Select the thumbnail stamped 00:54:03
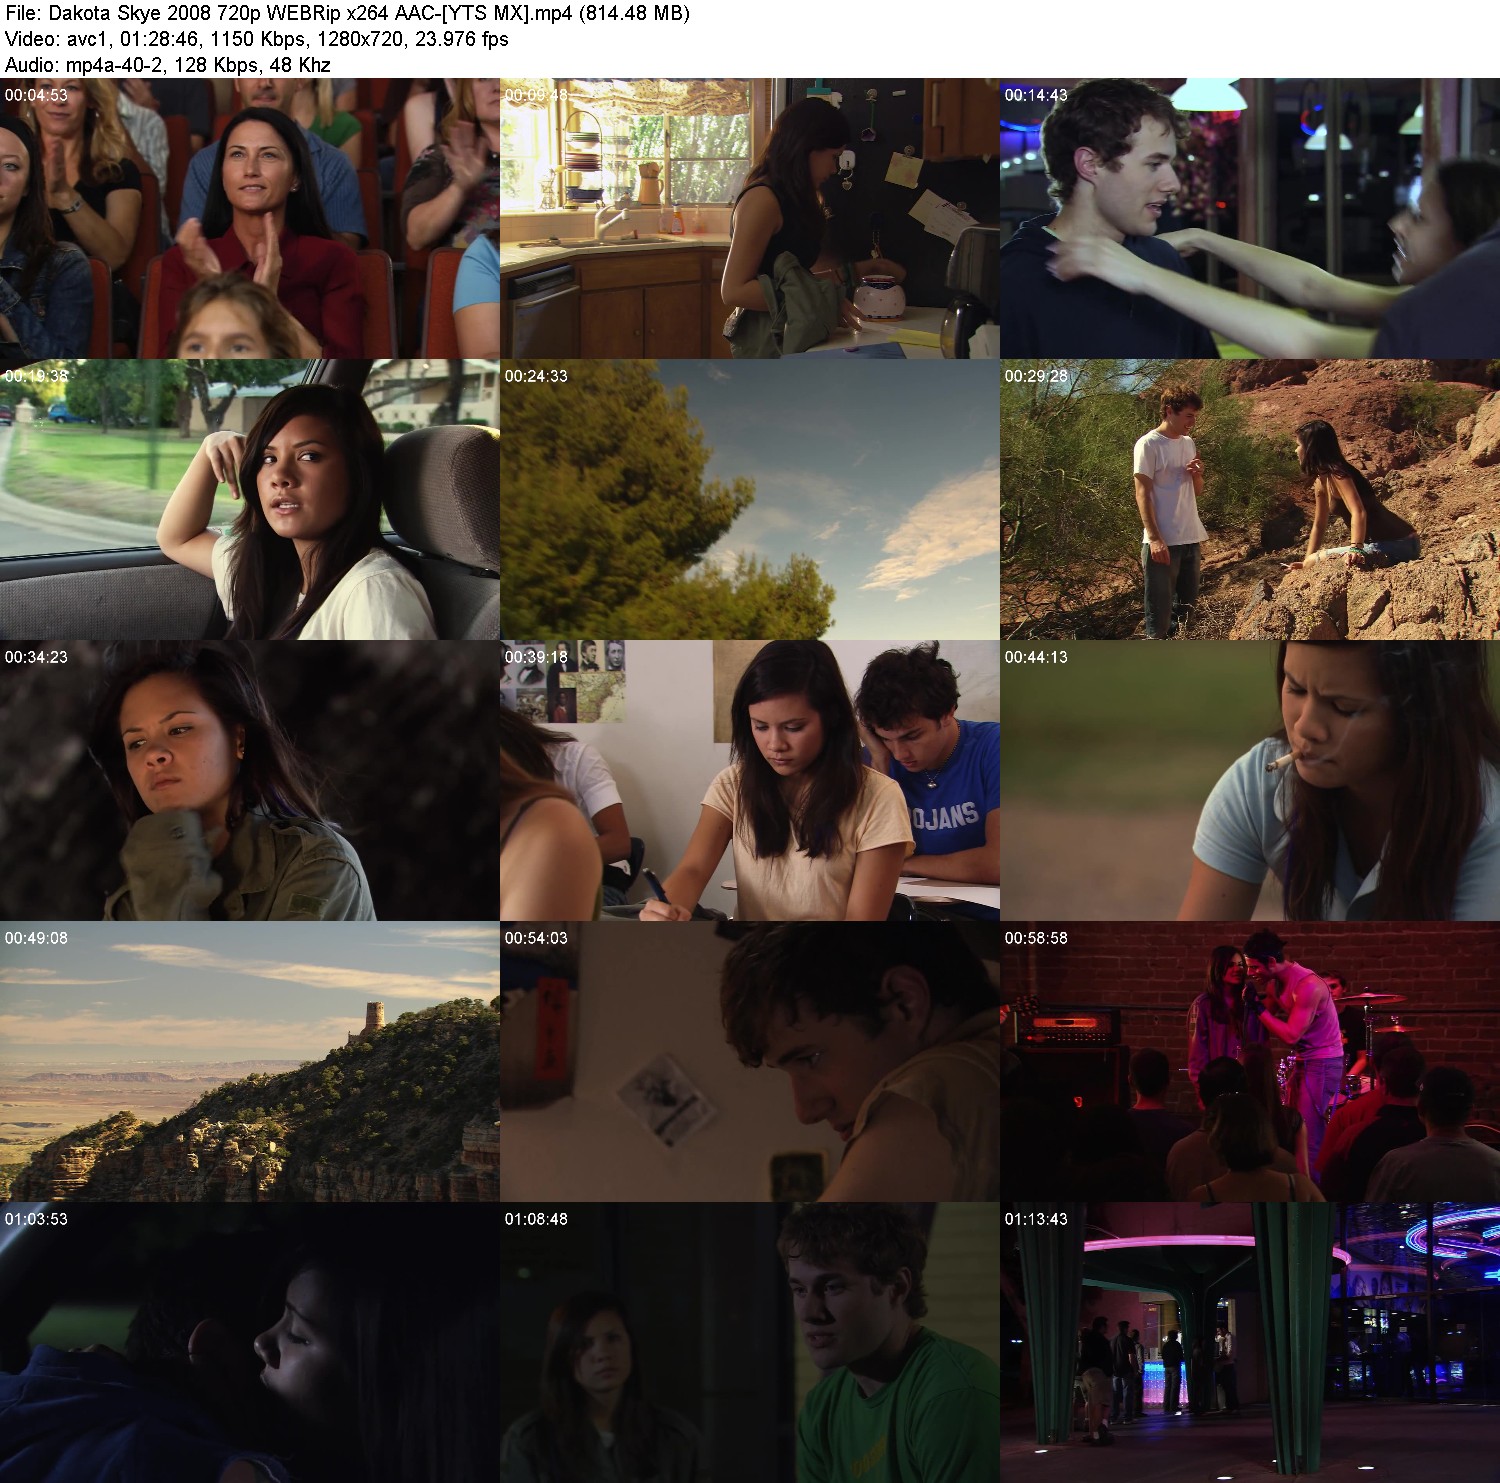 click(749, 1061)
